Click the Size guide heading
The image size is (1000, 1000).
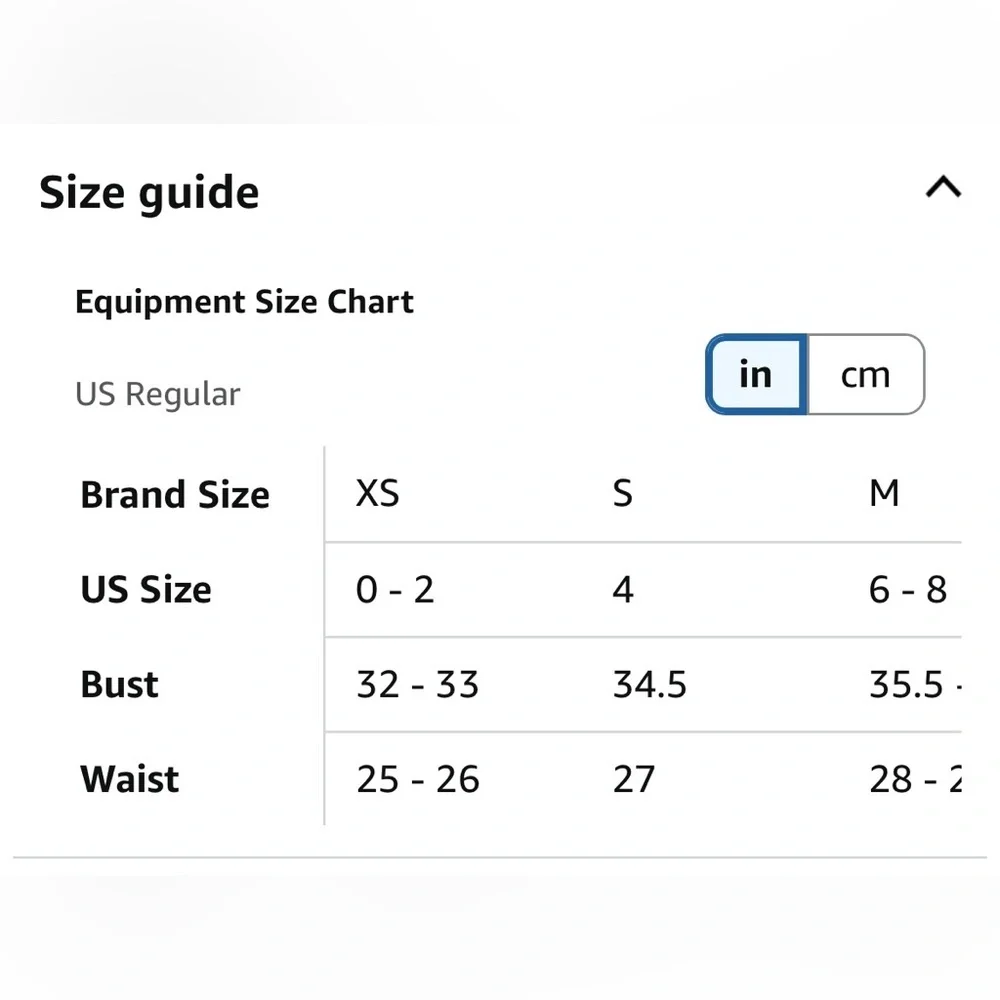pyautogui.click(x=149, y=193)
